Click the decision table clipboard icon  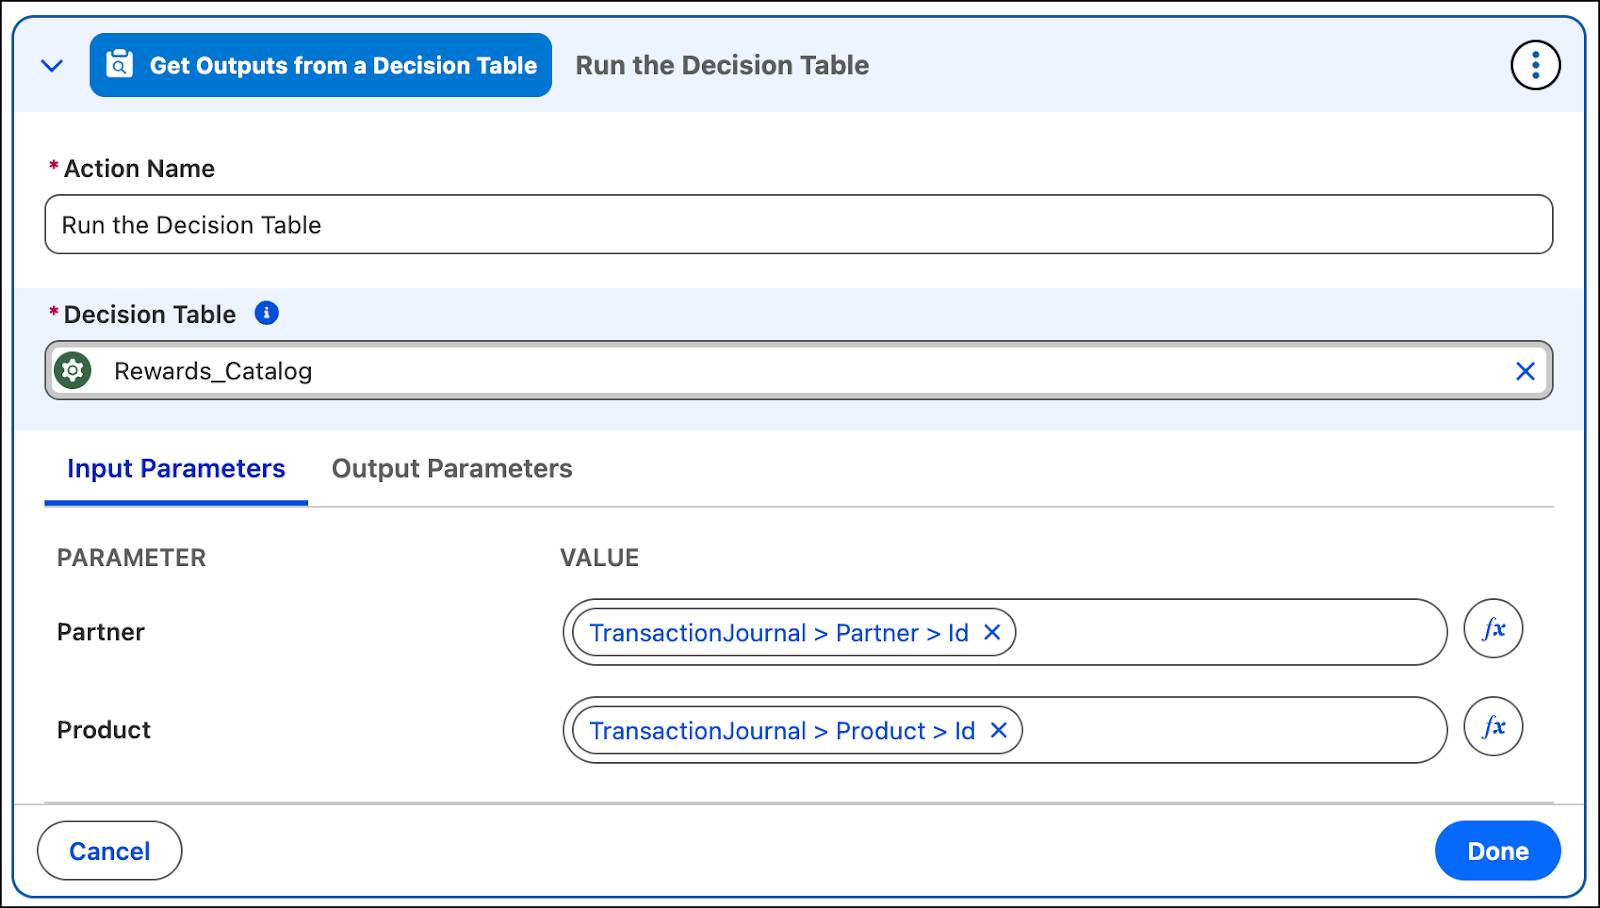pyautogui.click(x=119, y=65)
